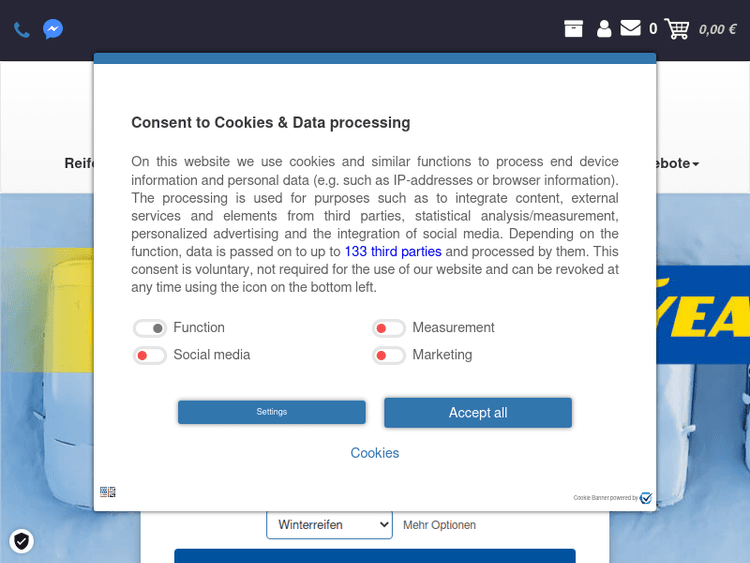This screenshot has height=563, width=750.
Task: Click Mehr Optionen link
Action: click(x=439, y=525)
